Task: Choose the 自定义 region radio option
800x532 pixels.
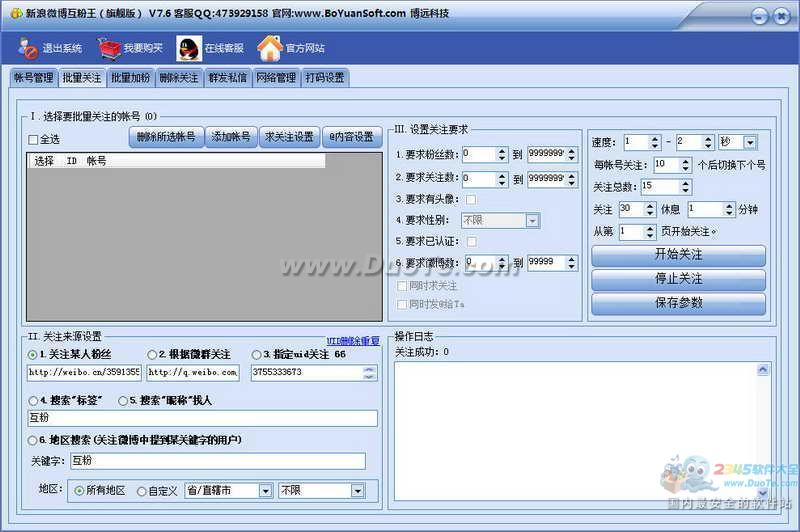Action: tap(142, 492)
